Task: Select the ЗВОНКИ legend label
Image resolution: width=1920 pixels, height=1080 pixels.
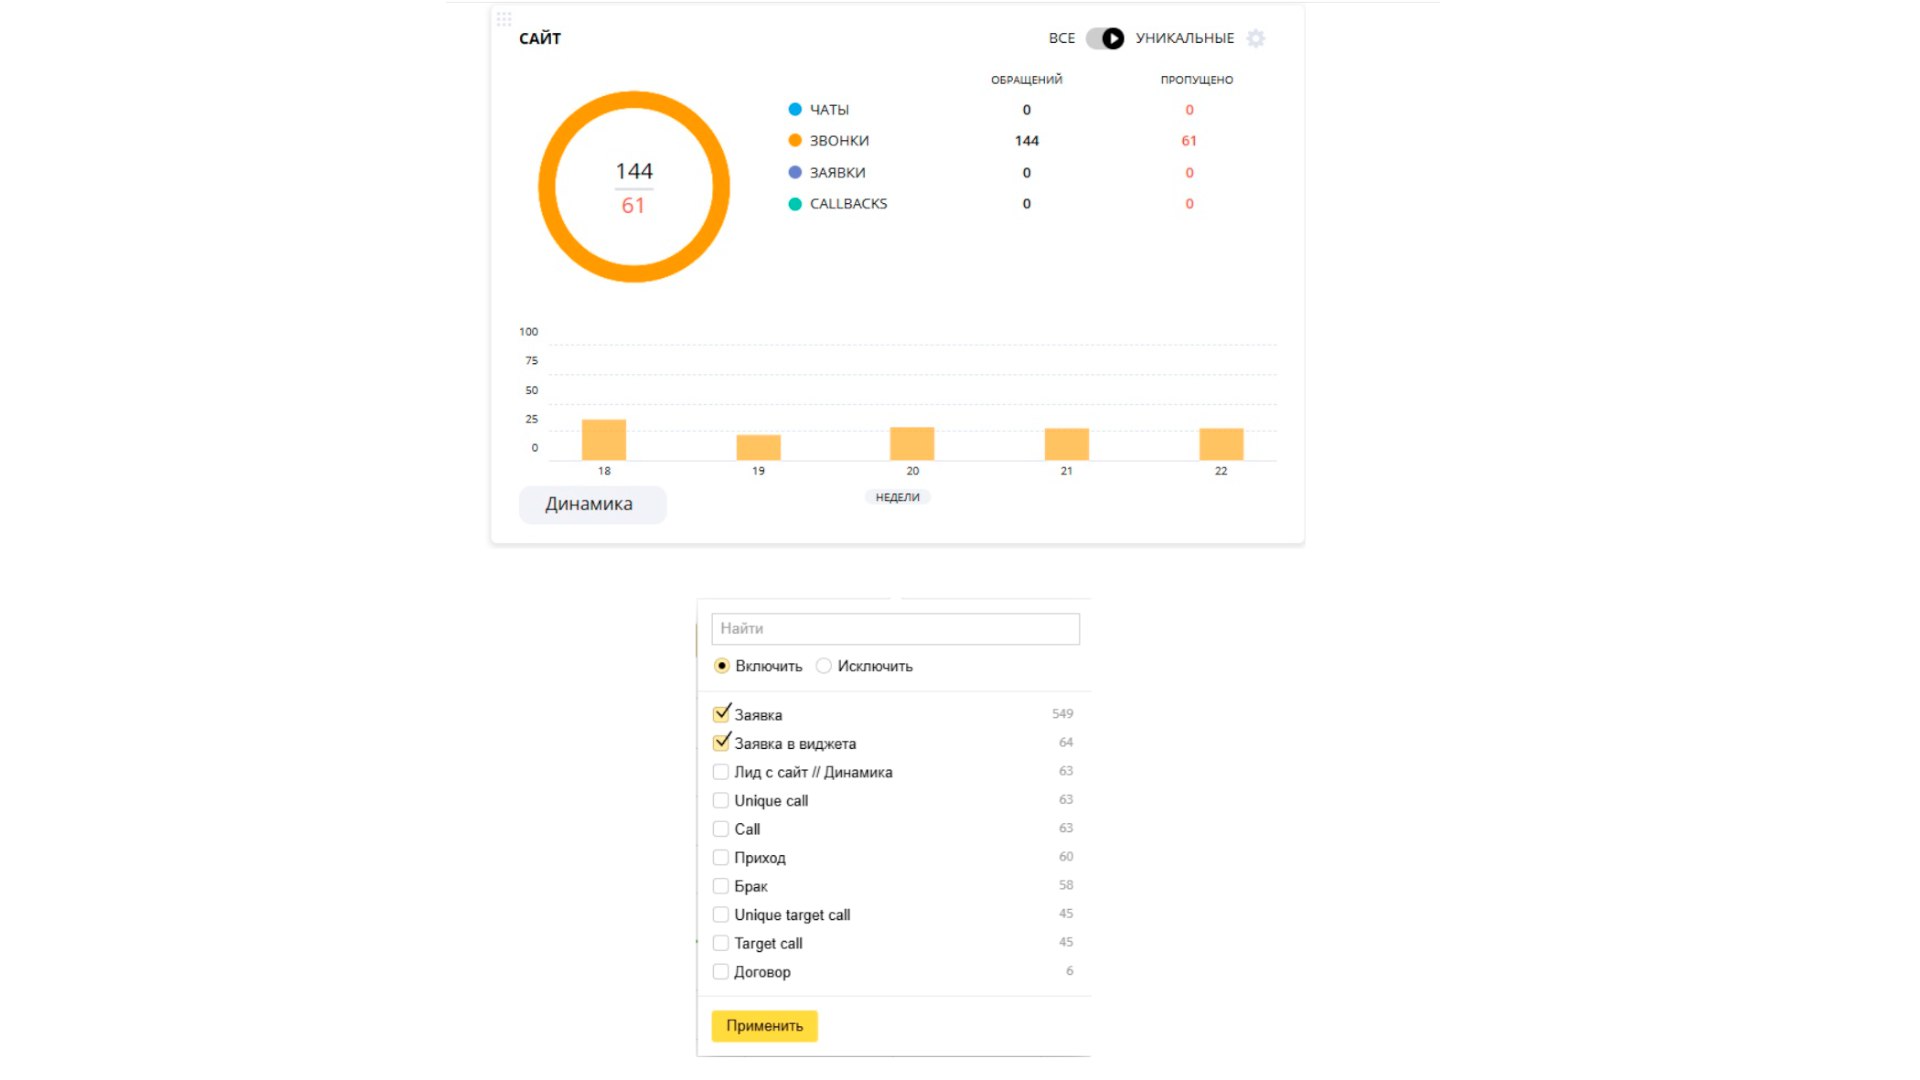Action: (x=839, y=141)
